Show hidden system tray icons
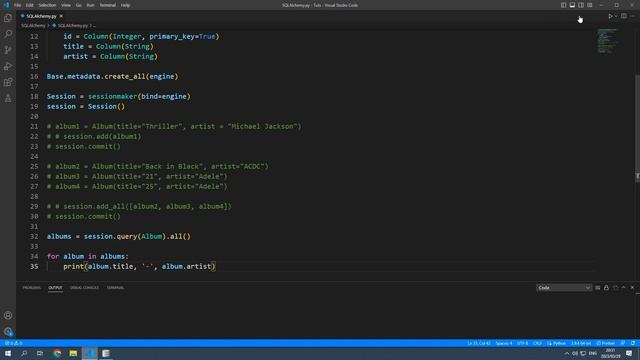 point(567,353)
